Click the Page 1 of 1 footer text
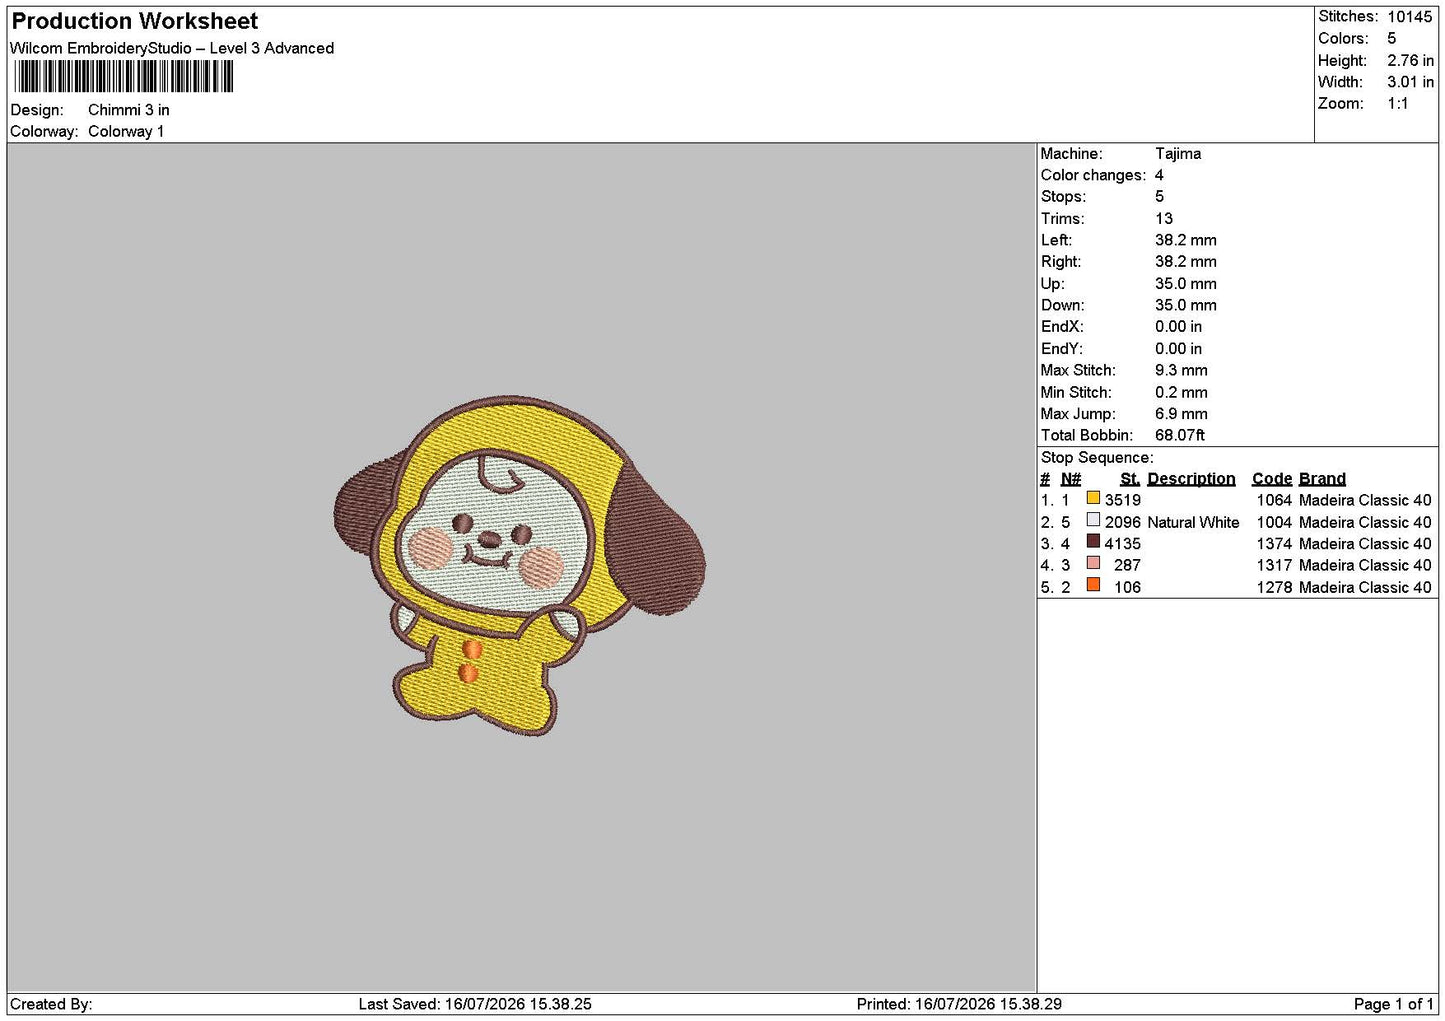Screen dimensions: 1445x1021 click(x=1393, y=1004)
